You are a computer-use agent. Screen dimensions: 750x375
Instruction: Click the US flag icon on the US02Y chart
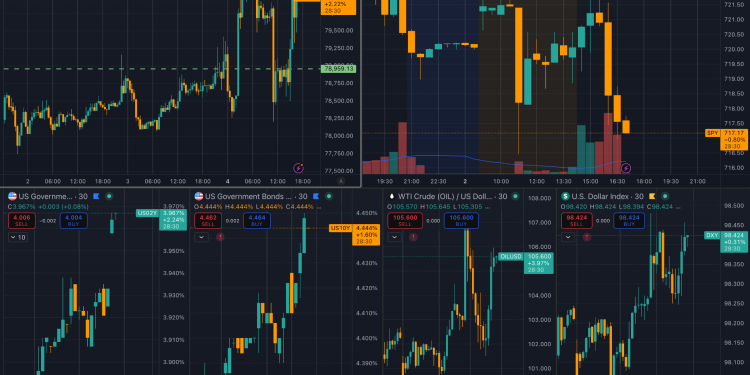coord(12,196)
